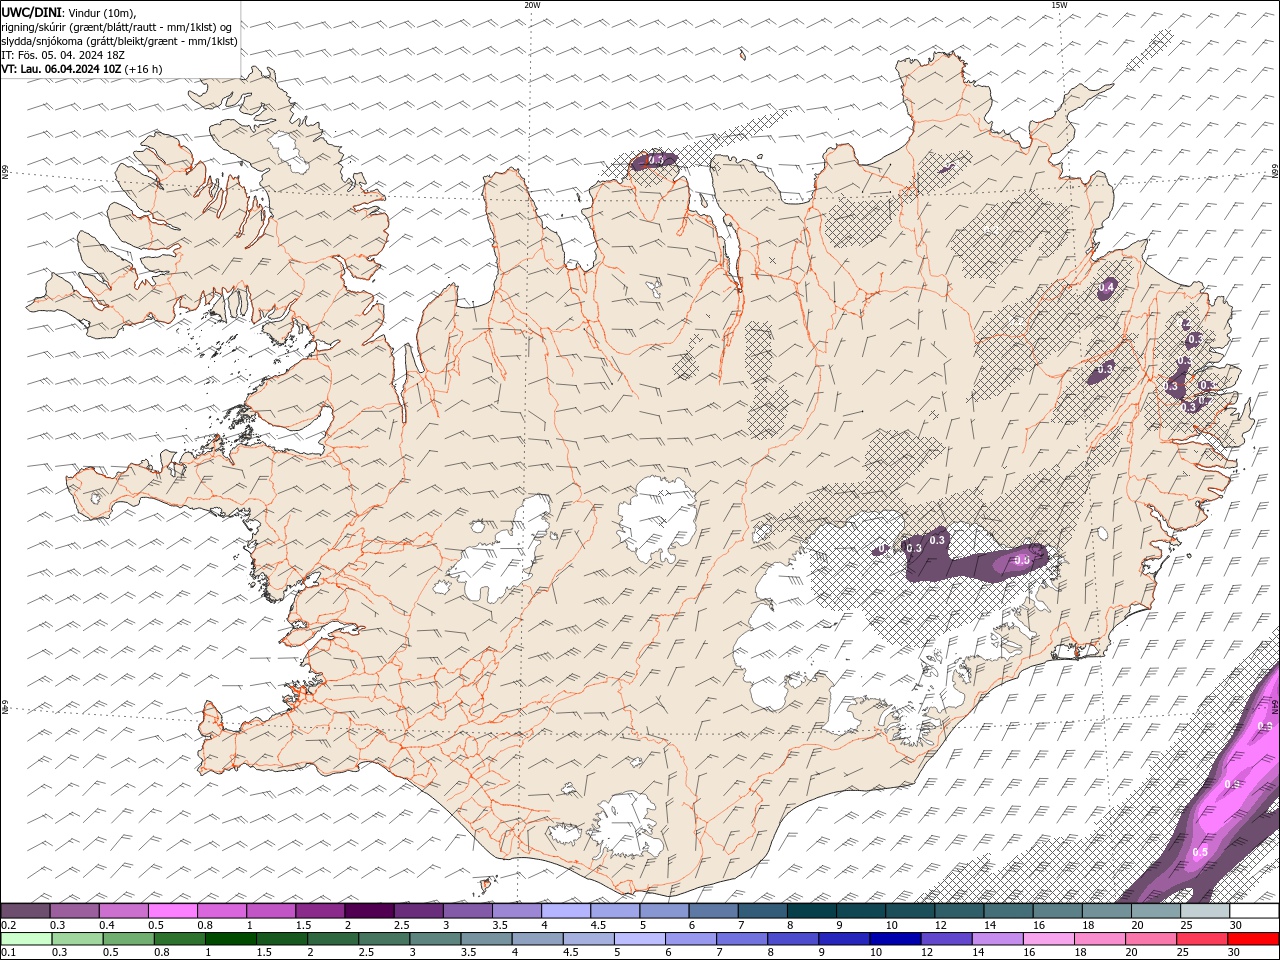Click the purple top-row legend swatch starting at 0.2
The width and height of the screenshot is (1280, 960).
[25, 911]
